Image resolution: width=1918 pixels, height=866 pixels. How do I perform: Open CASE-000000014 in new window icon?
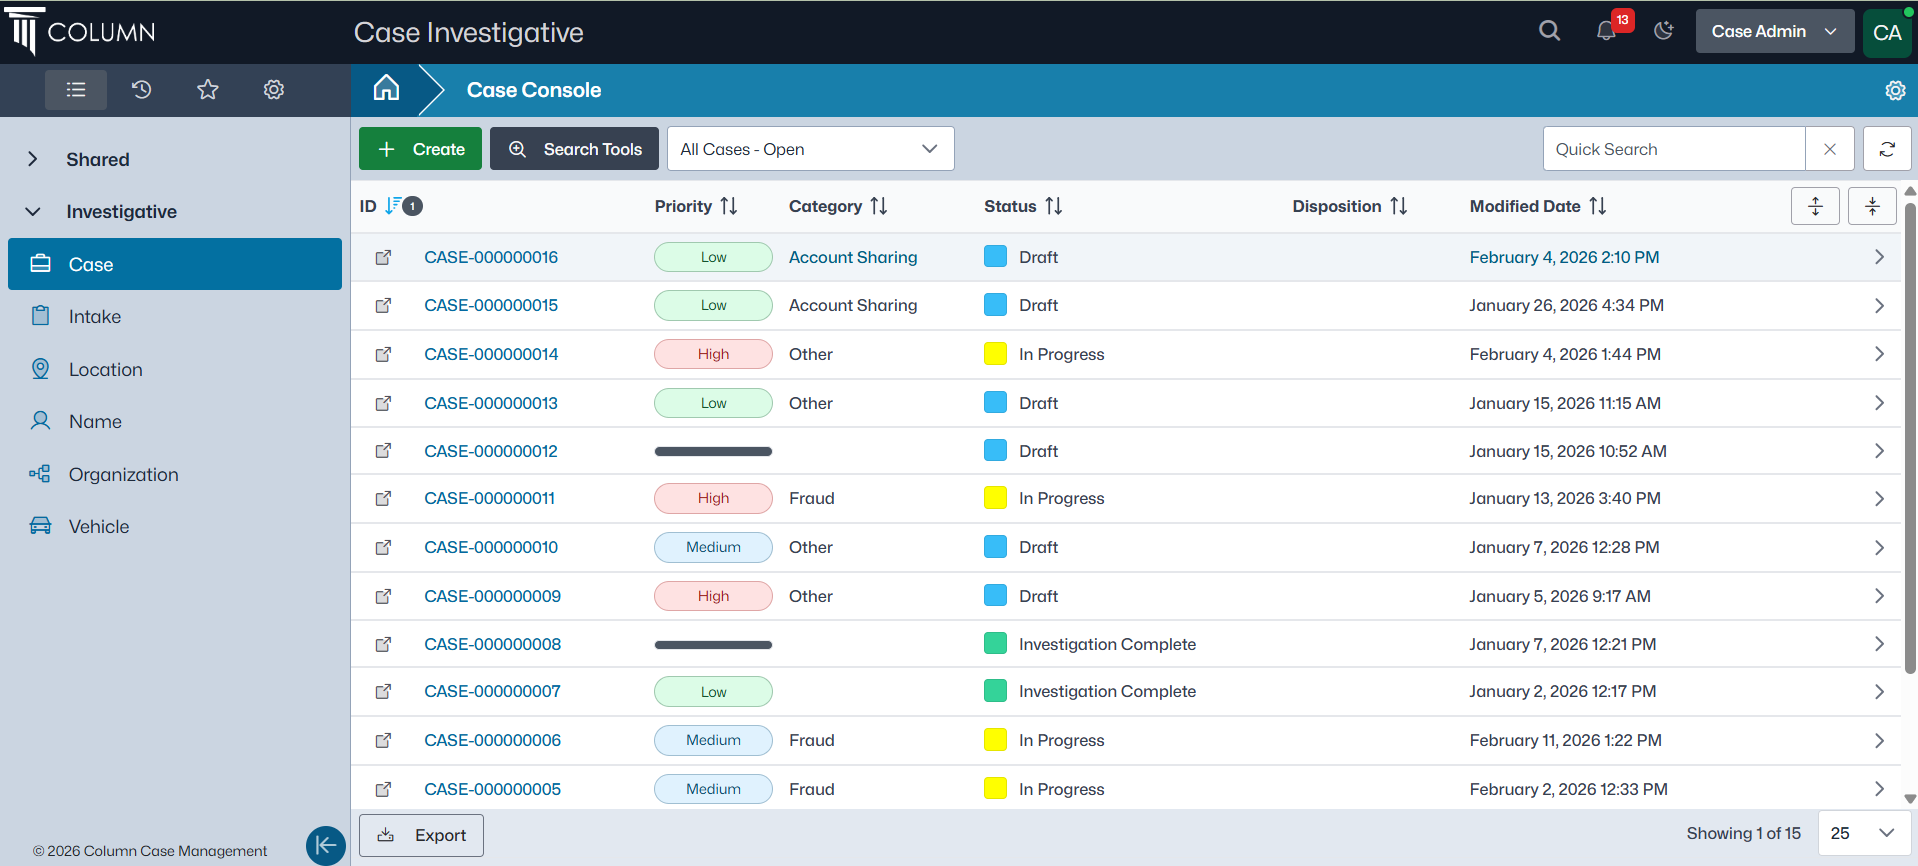383,354
